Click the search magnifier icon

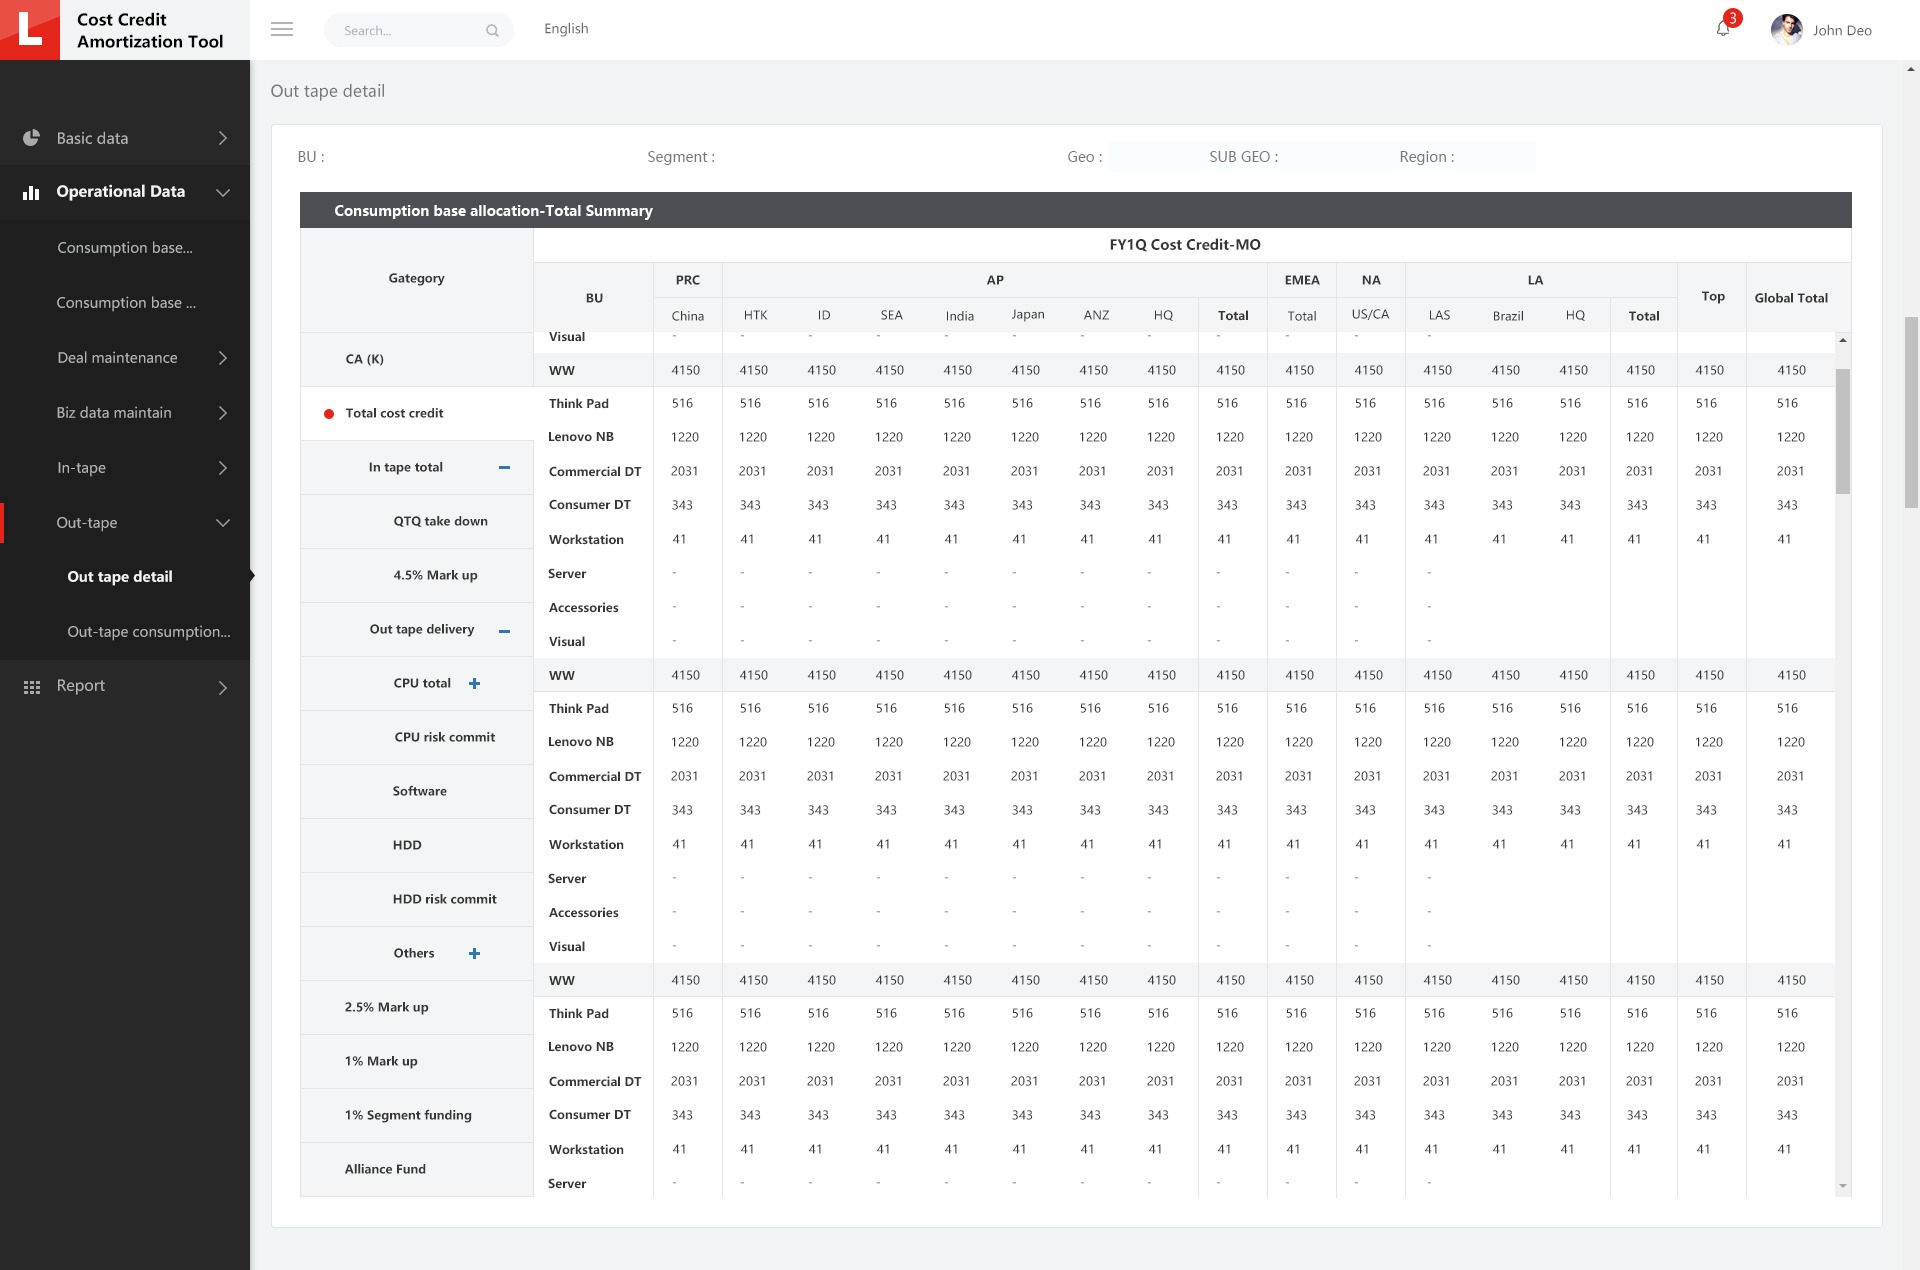[492, 31]
